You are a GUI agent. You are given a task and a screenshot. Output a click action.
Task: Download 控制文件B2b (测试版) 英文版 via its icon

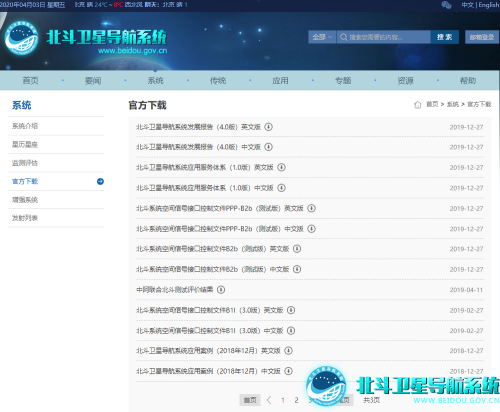pos(297,249)
